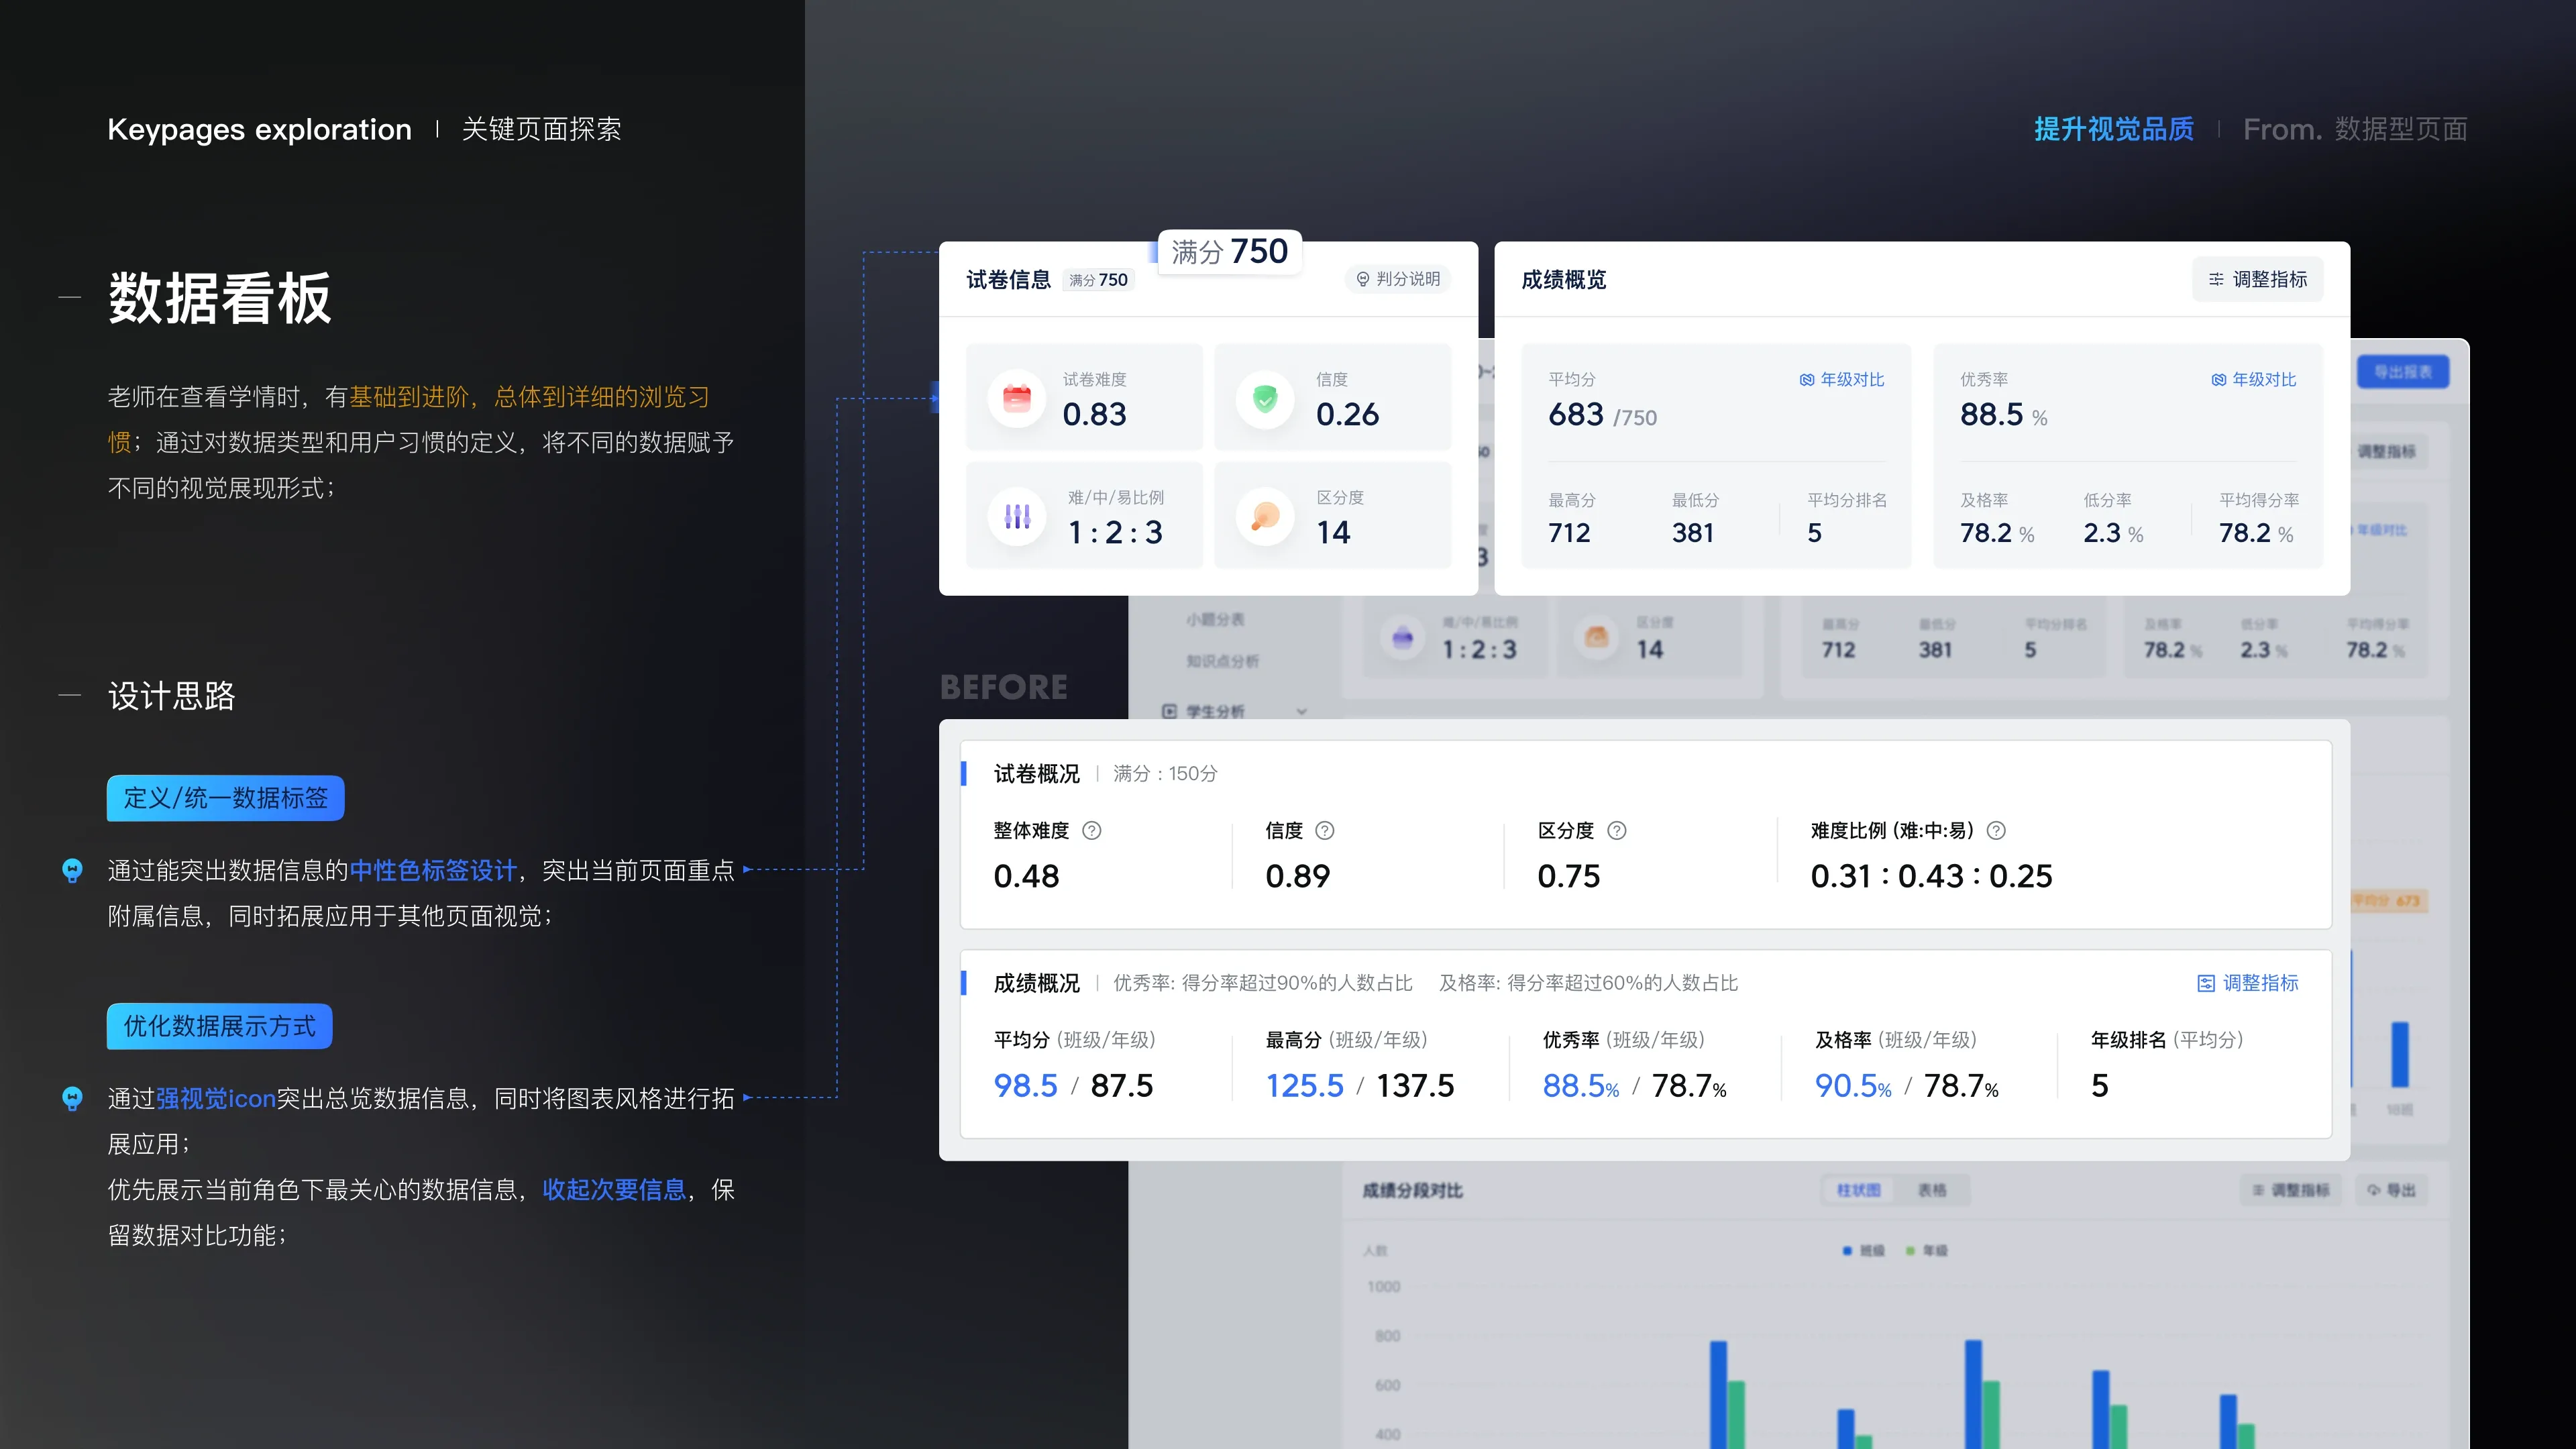
Task: Click help icon next to 整体难度
Action: pos(1092,831)
